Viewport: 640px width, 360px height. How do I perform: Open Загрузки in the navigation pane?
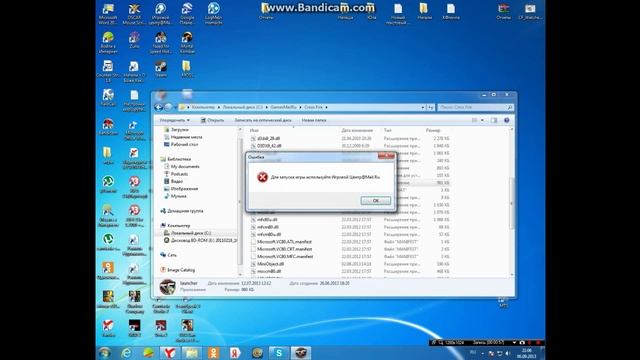pos(179,129)
